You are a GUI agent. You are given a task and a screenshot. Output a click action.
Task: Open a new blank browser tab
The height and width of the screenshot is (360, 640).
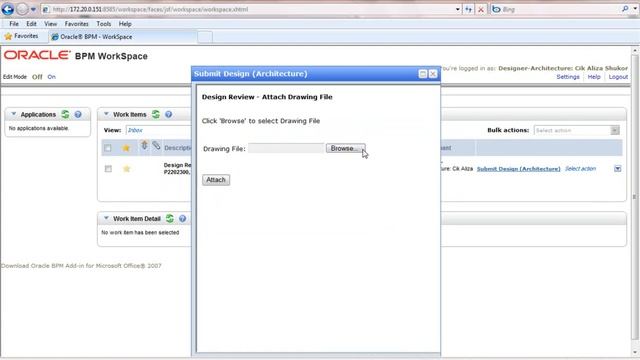pyautogui.click(x=205, y=37)
